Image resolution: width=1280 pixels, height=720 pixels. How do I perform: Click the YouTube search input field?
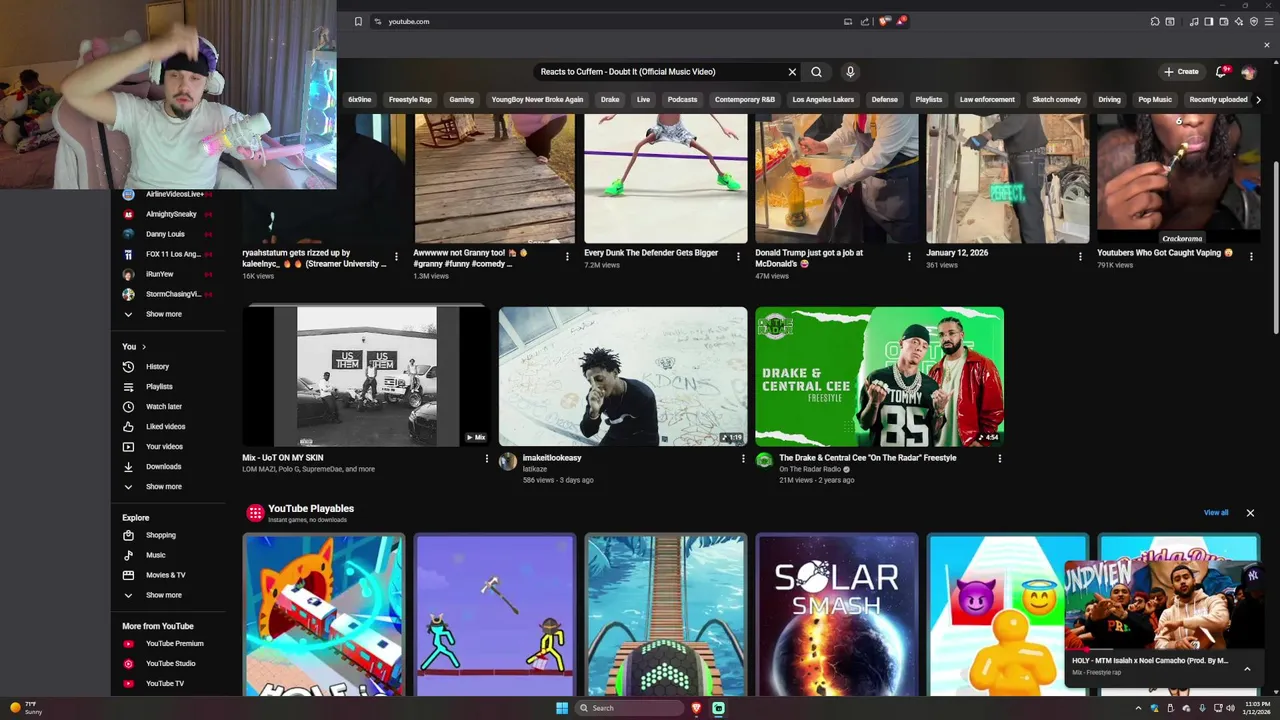[x=660, y=72]
